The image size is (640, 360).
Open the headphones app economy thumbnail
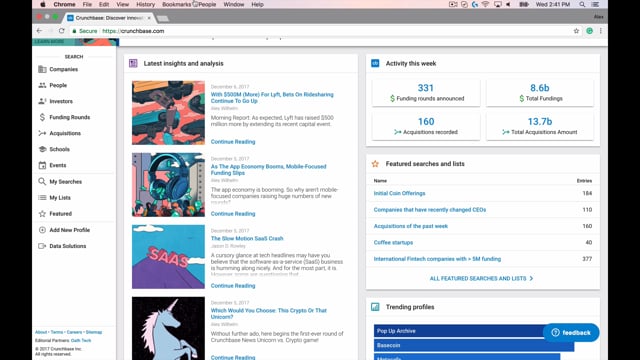tap(168, 184)
